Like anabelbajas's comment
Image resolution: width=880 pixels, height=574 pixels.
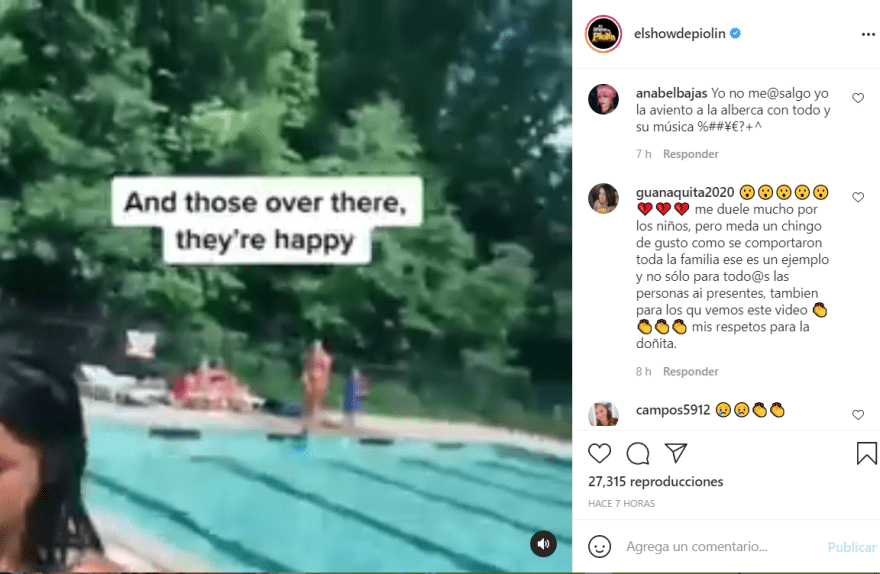pos(858,98)
